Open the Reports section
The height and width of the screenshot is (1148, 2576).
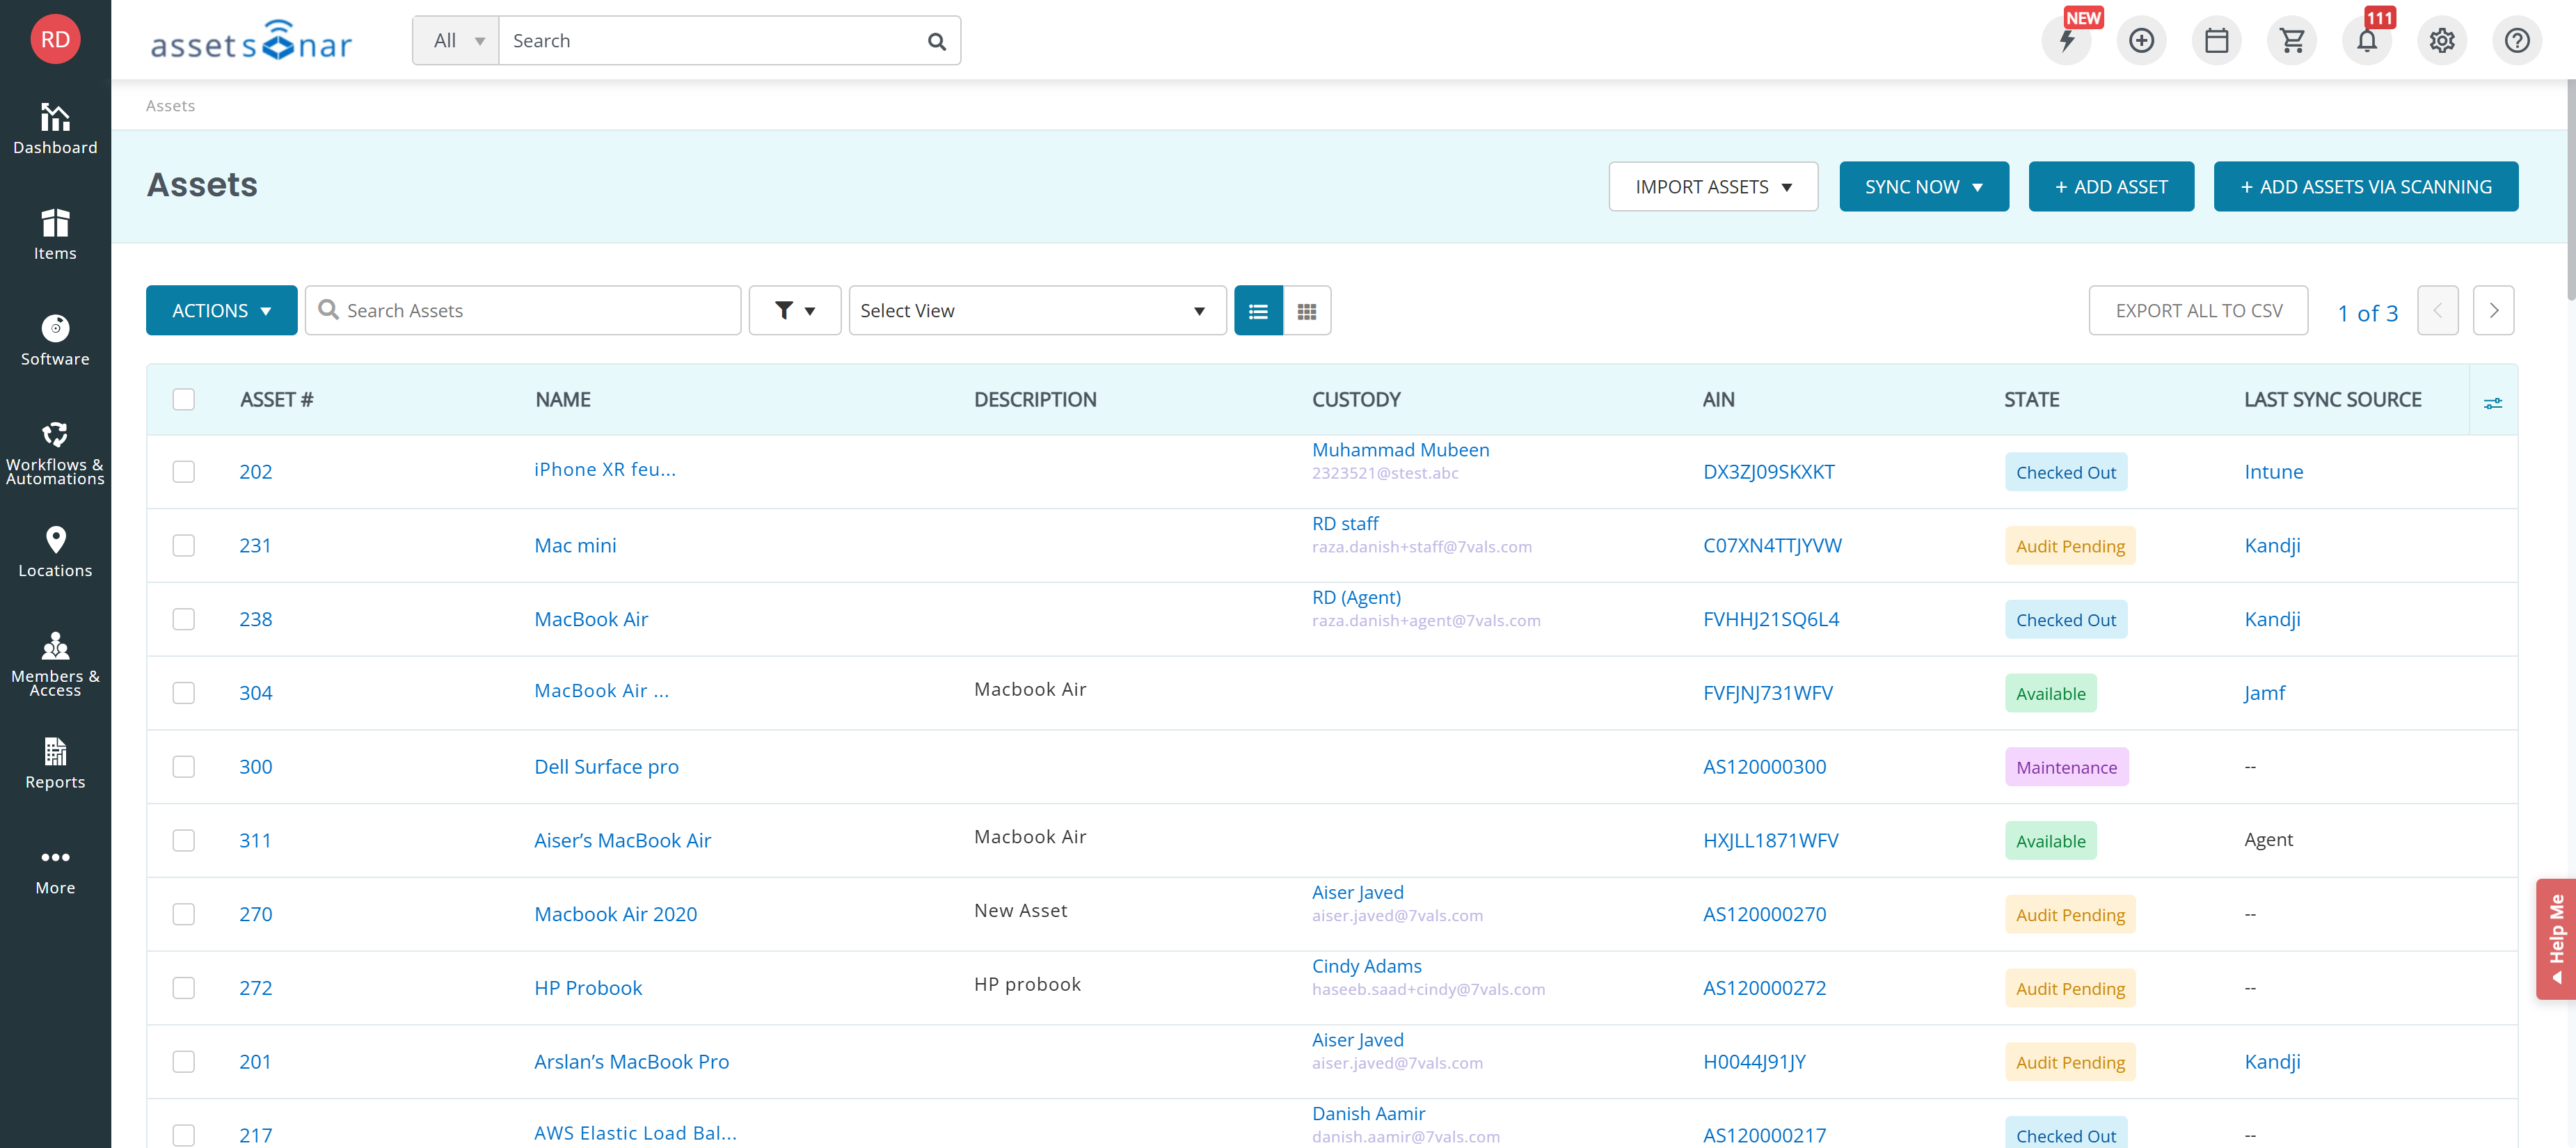point(55,762)
